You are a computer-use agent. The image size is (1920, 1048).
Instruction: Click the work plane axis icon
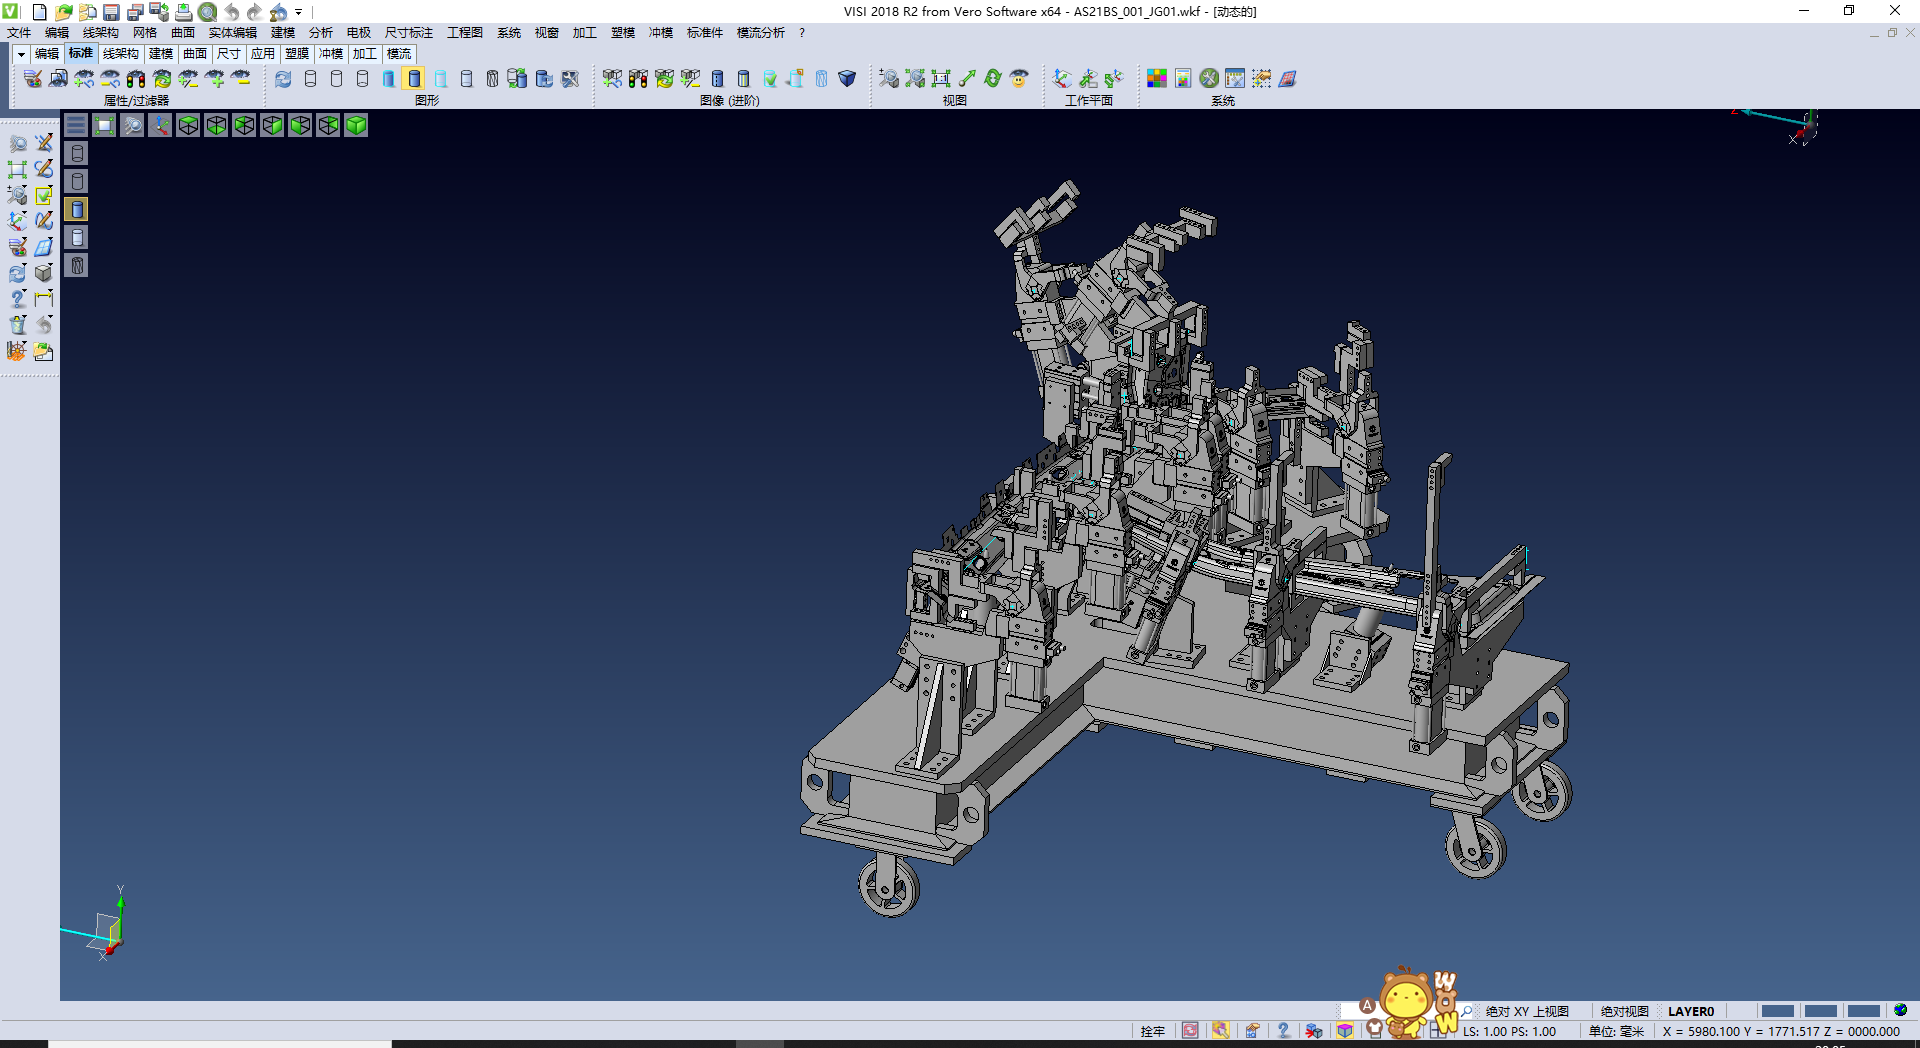[1062, 79]
